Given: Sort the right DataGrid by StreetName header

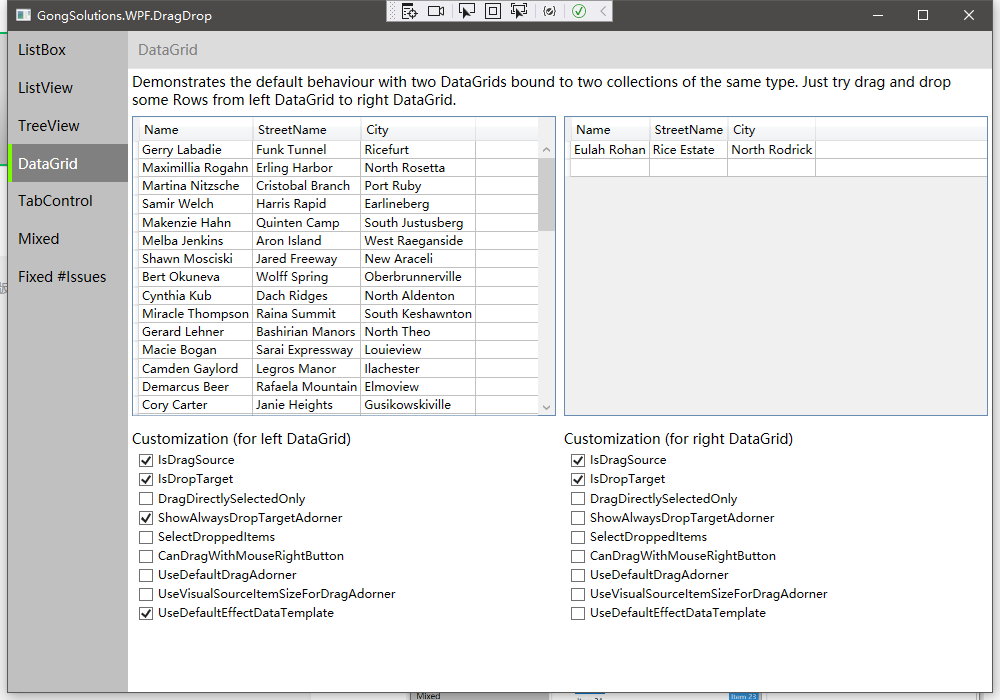Looking at the screenshot, I should coord(689,129).
